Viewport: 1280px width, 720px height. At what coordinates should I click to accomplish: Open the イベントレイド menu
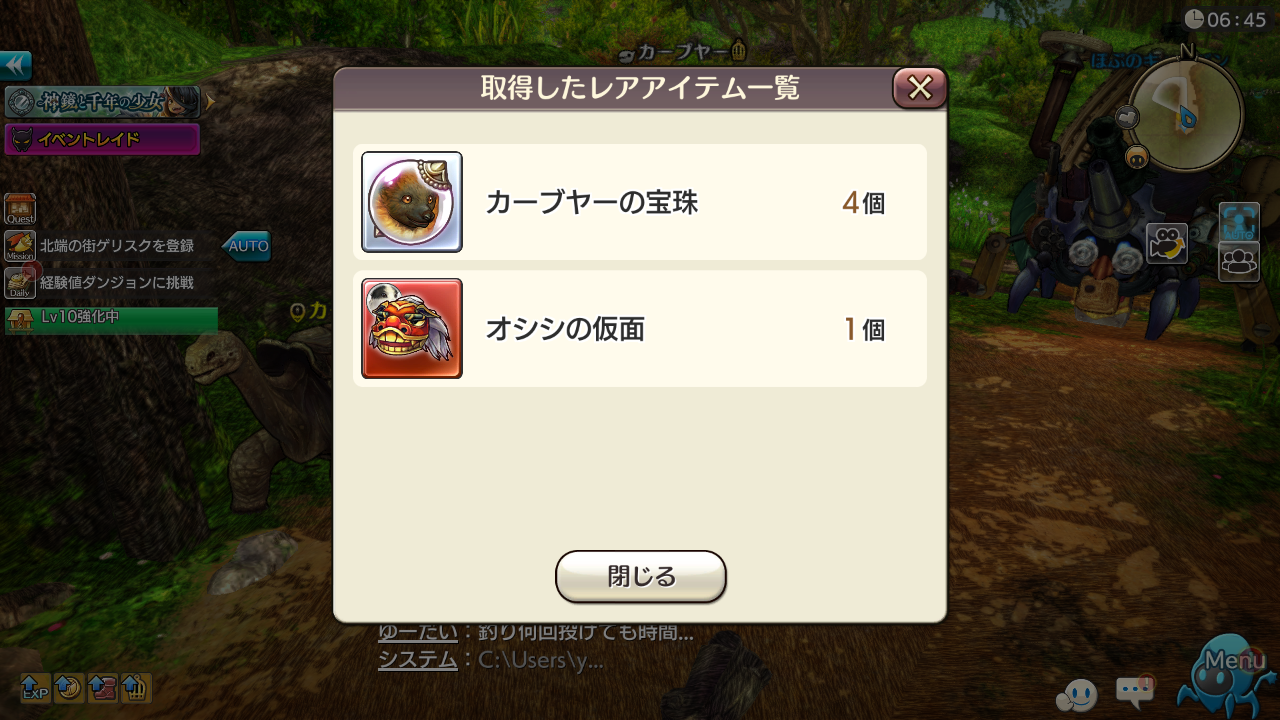click(102, 139)
